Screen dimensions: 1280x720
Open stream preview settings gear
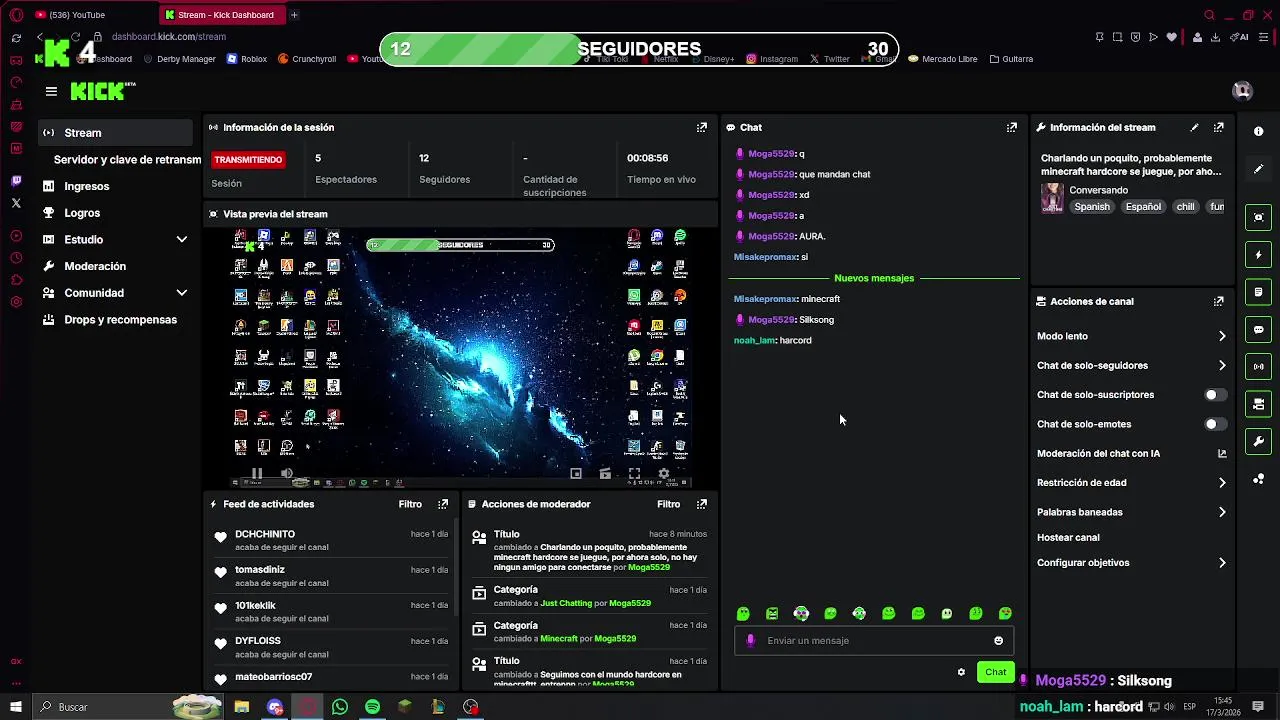click(x=663, y=474)
